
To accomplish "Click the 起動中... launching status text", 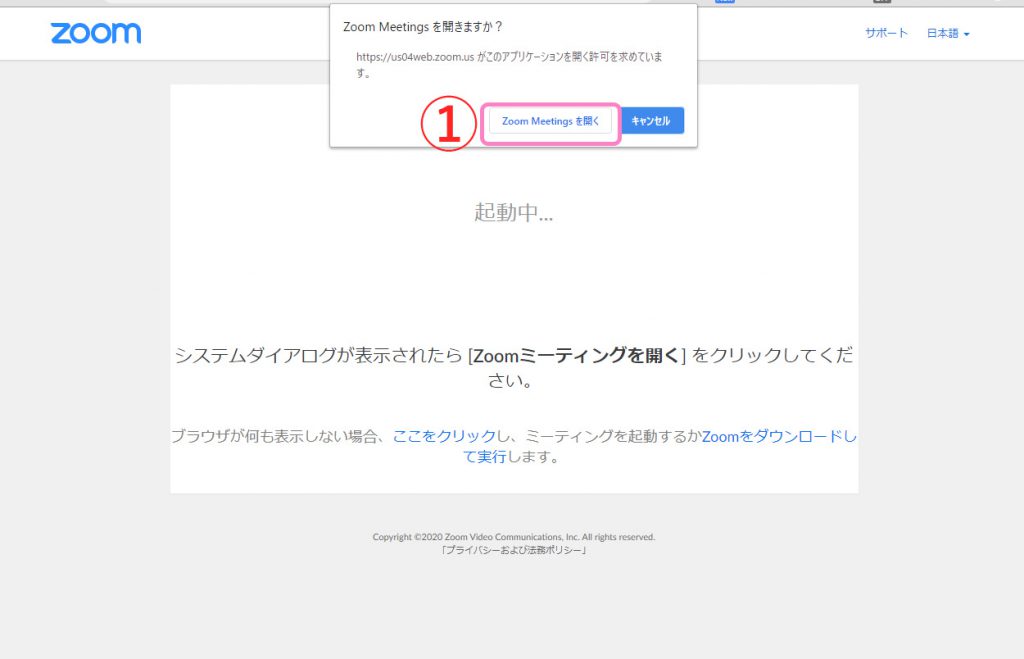I will tap(513, 212).
